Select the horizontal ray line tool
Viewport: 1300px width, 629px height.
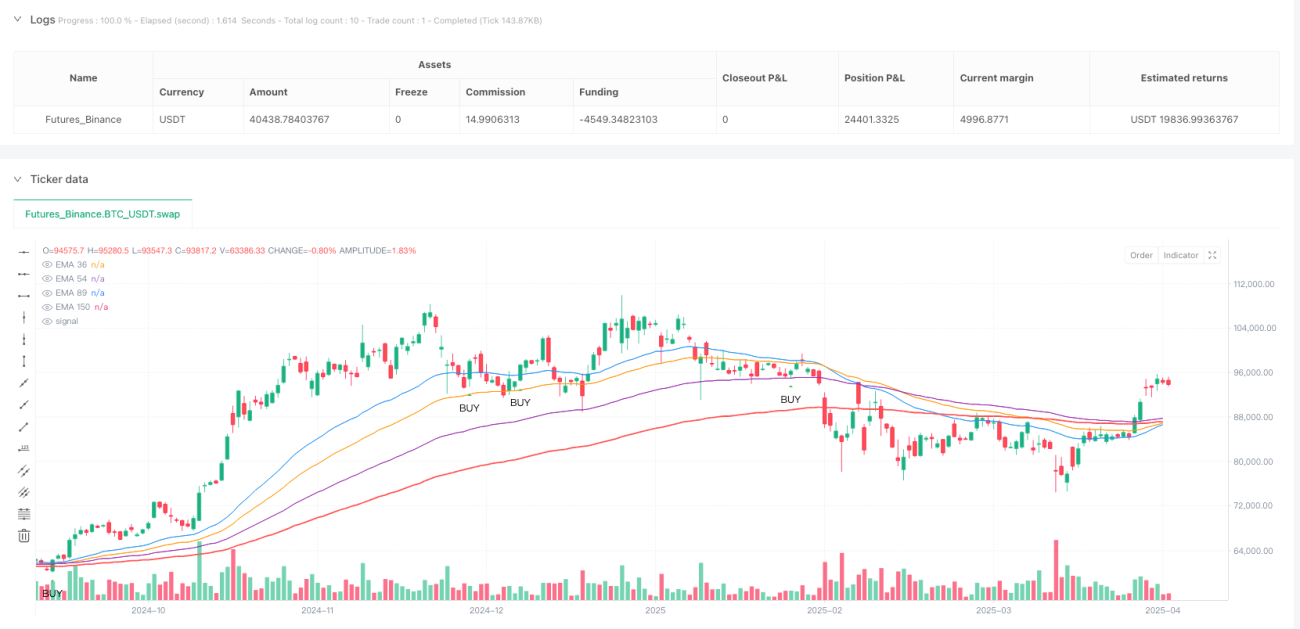click(x=24, y=273)
